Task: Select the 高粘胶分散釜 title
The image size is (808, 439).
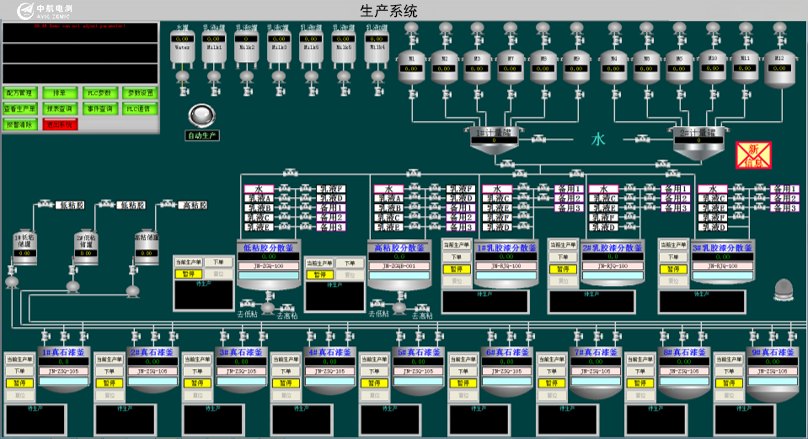Action: (399, 248)
